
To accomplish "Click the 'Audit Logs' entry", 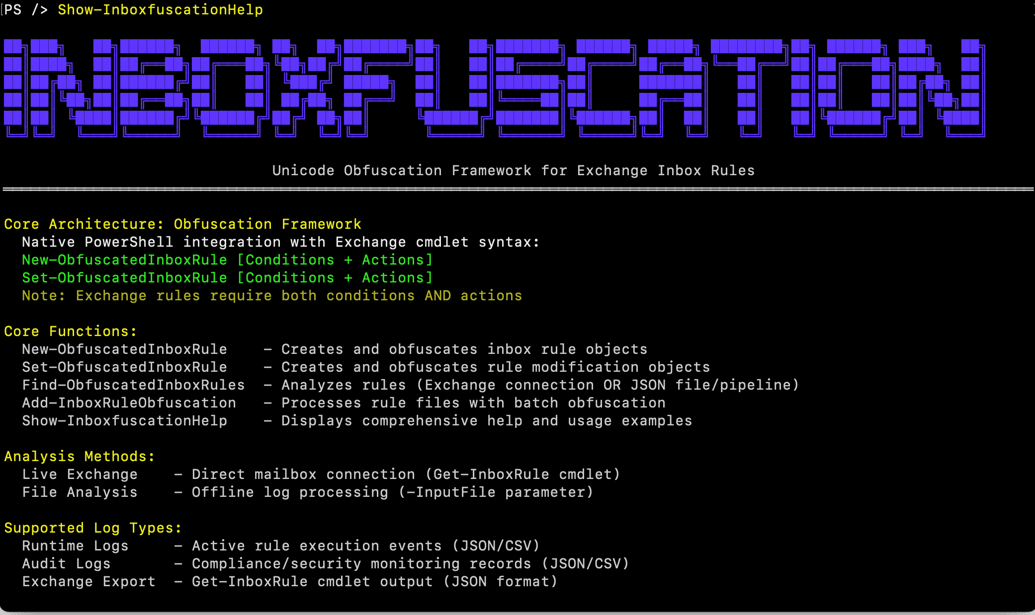I will (x=66, y=564).
